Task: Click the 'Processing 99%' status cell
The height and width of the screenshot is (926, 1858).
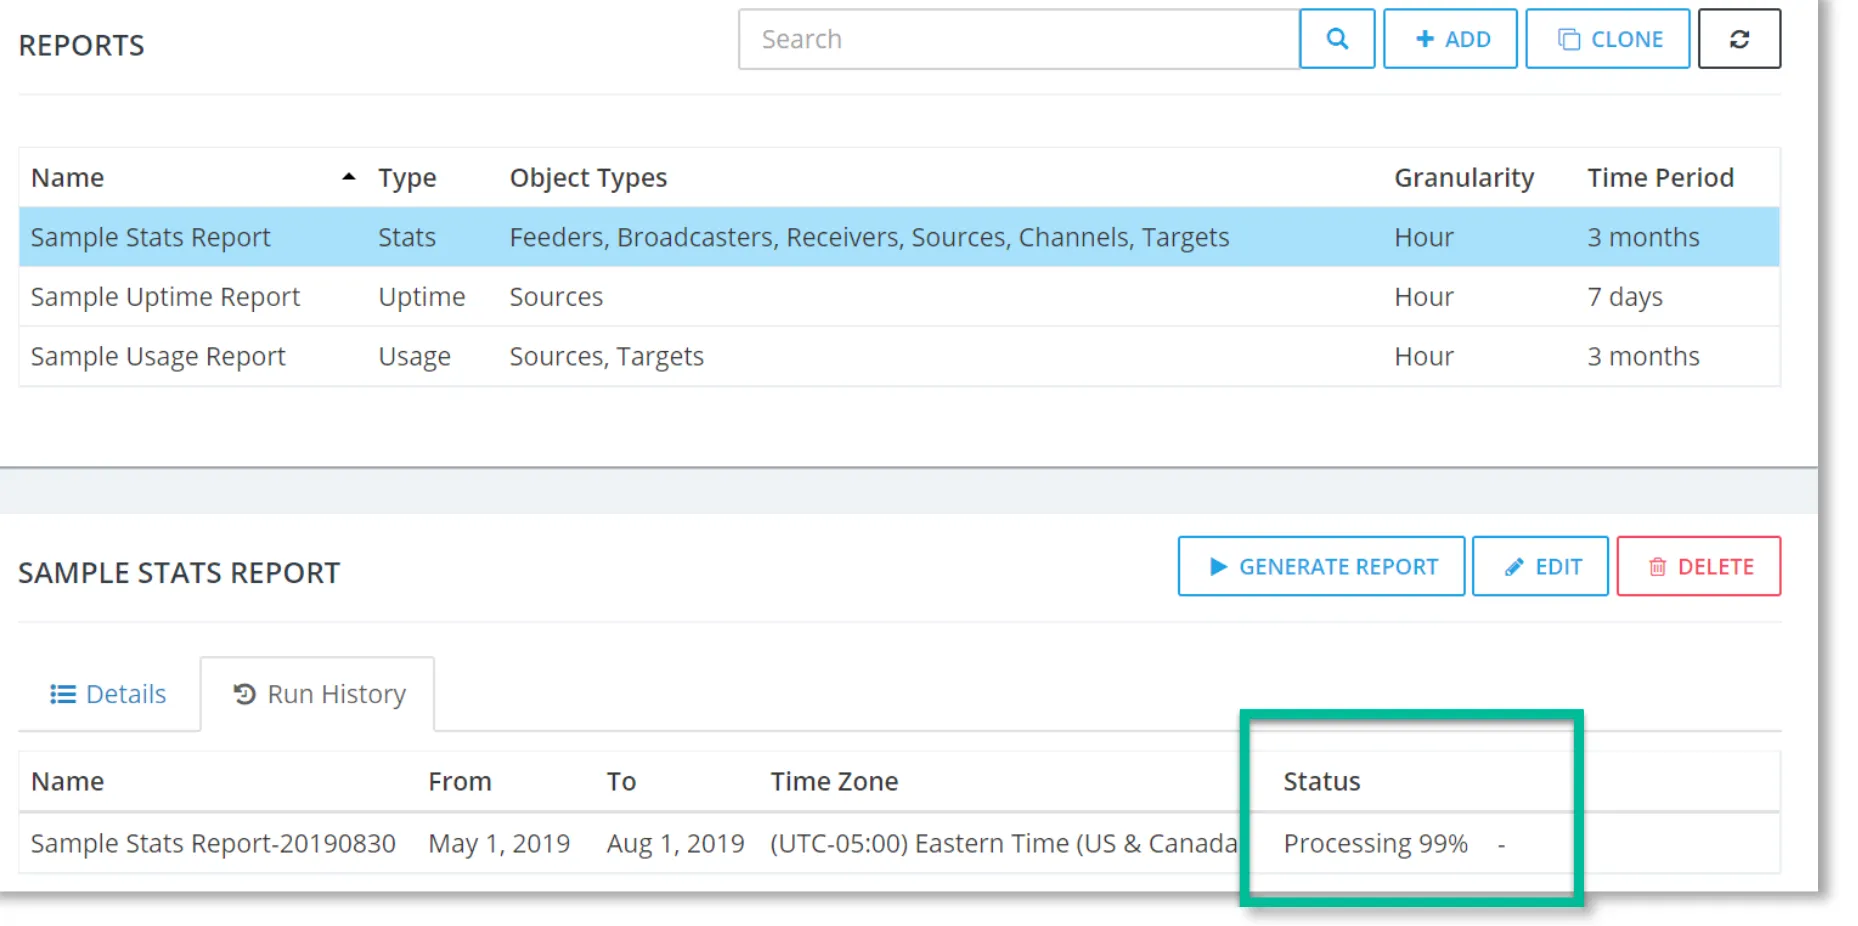Action: (x=1376, y=844)
